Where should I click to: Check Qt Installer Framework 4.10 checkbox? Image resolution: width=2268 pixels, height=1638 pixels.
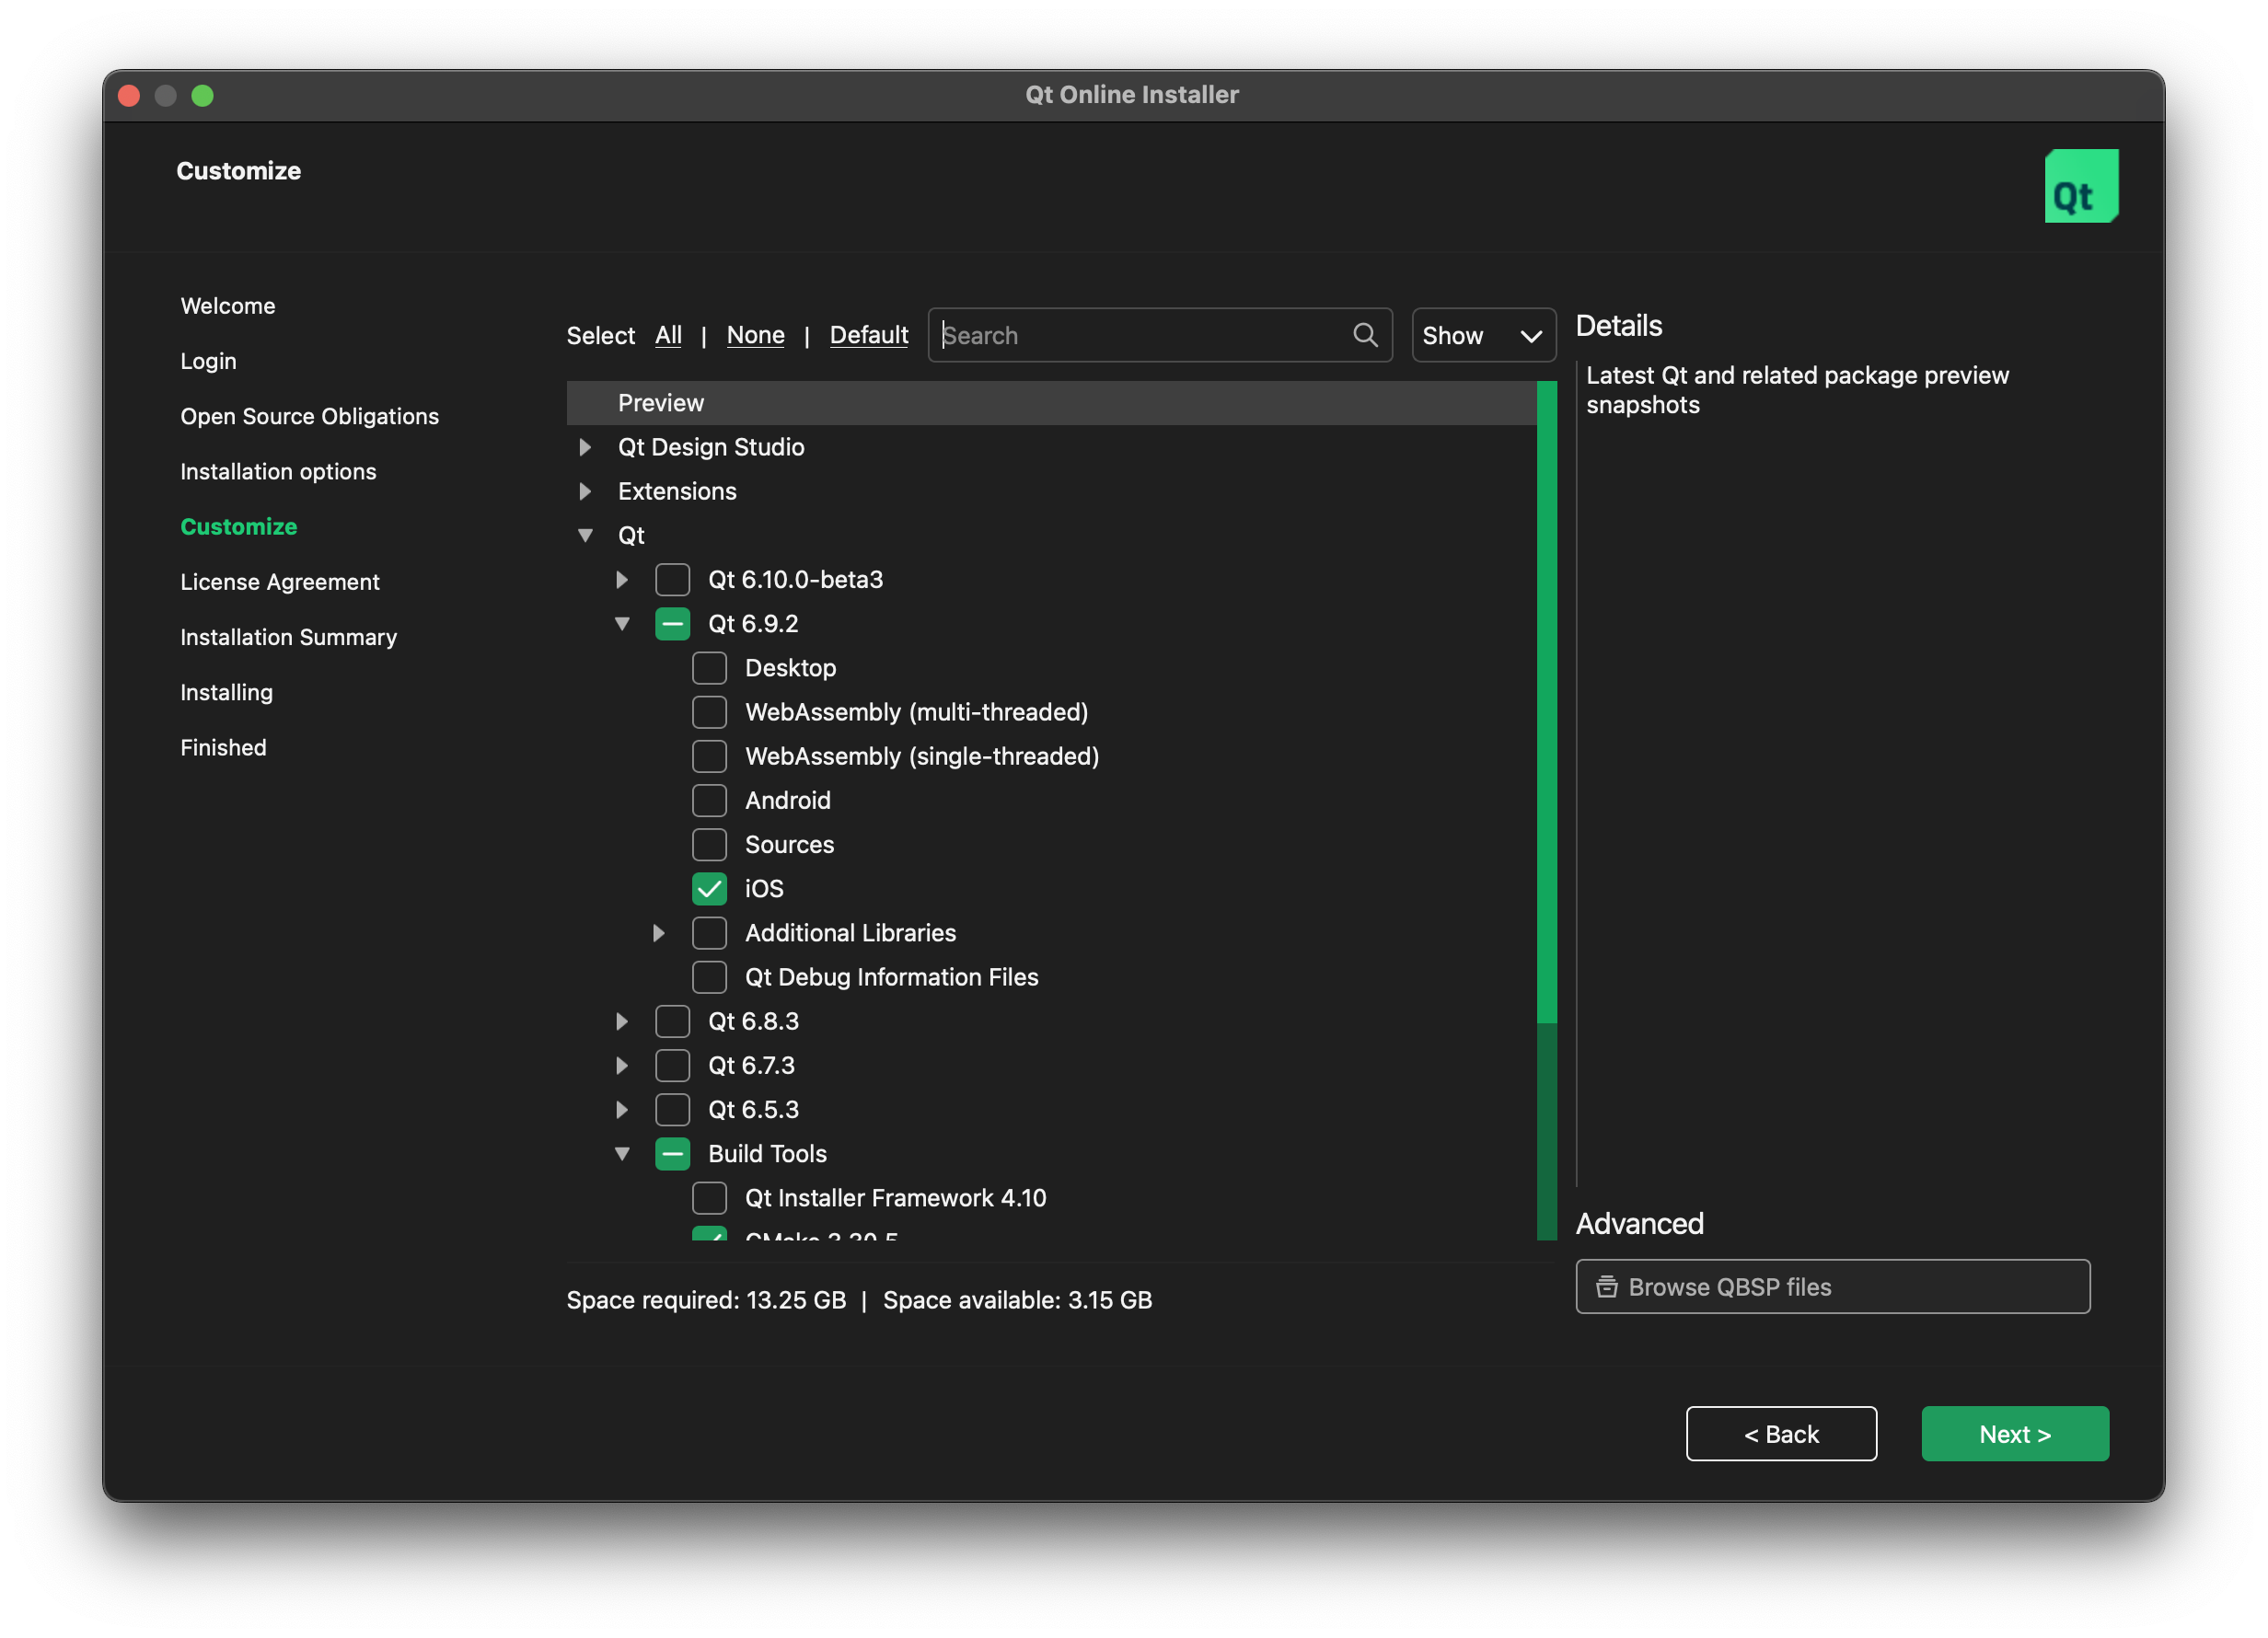coord(709,1198)
